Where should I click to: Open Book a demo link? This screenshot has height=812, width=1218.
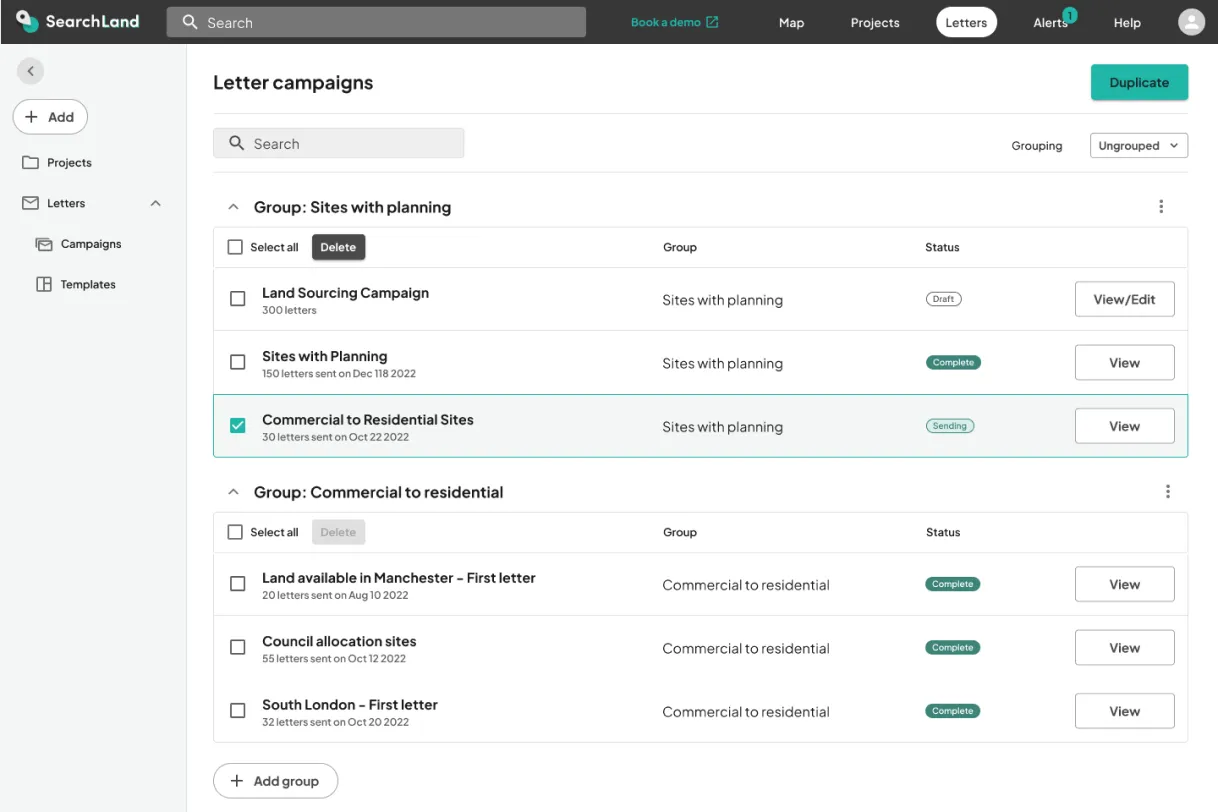(674, 21)
